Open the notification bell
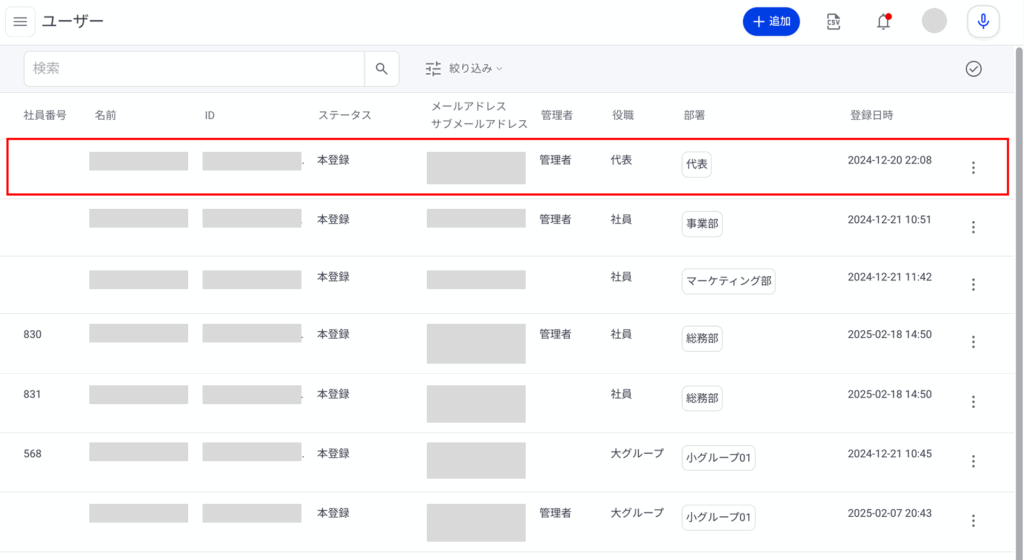The image size is (1024, 560). coord(884,22)
